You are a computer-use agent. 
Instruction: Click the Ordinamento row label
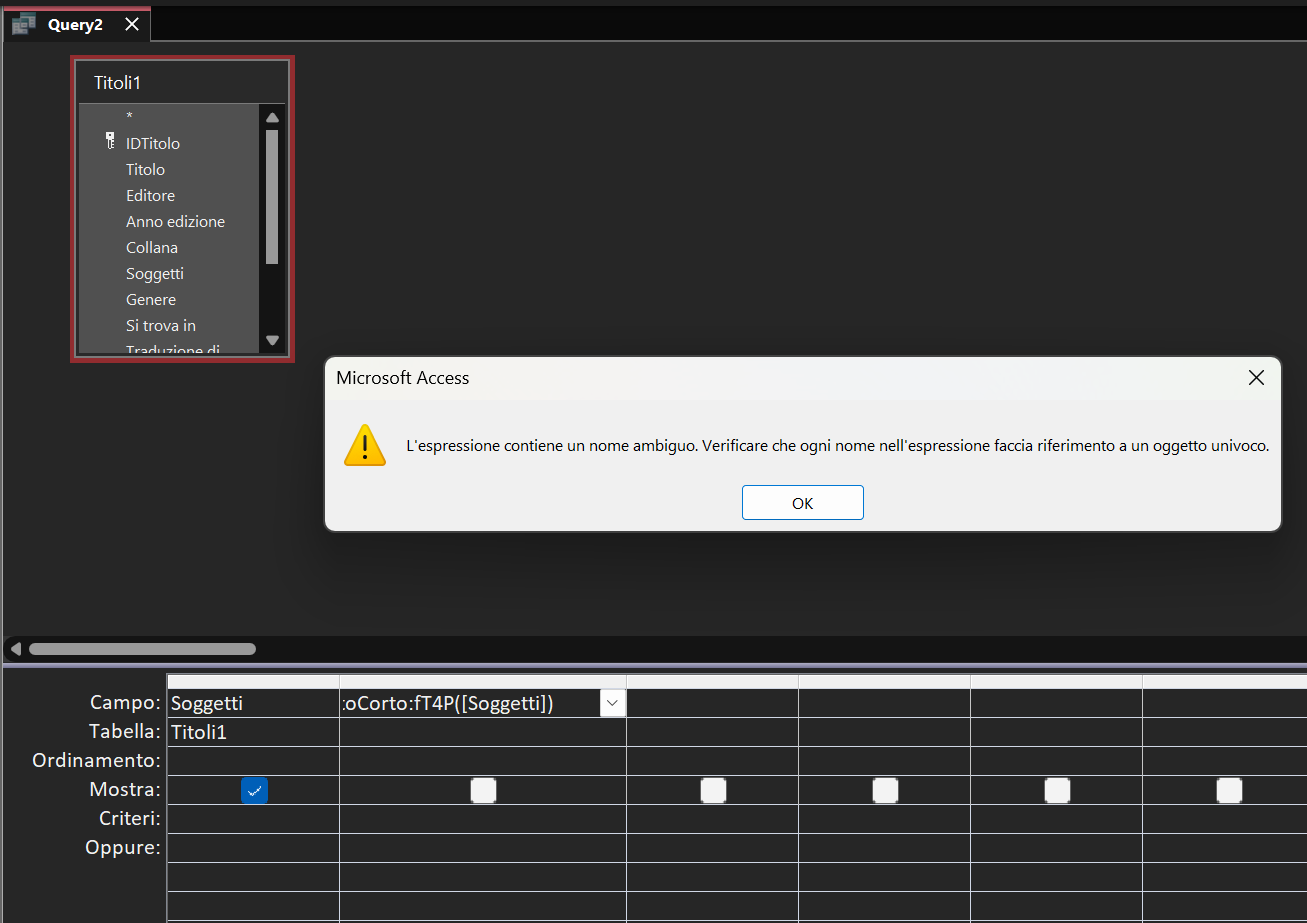(96, 761)
